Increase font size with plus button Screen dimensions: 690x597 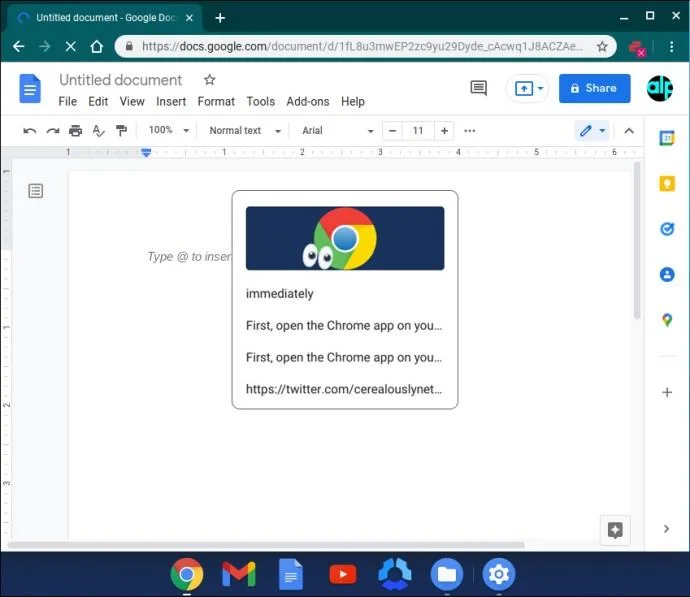[444, 131]
